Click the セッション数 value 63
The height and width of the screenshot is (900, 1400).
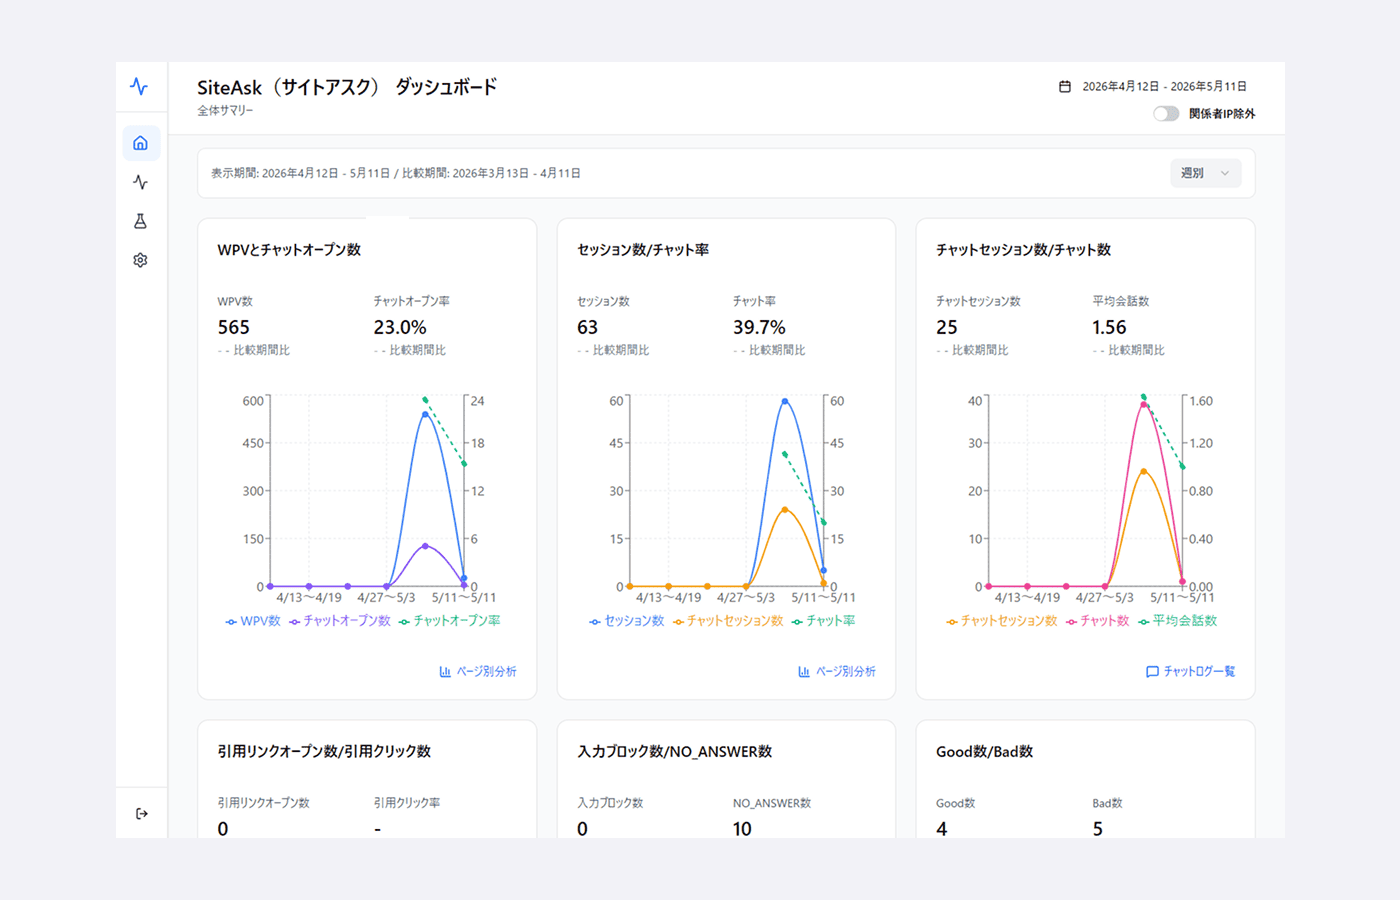[587, 327]
